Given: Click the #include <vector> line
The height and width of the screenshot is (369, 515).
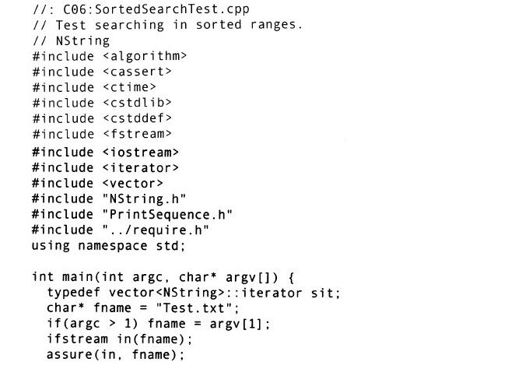Looking at the screenshot, I should coord(98,183).
